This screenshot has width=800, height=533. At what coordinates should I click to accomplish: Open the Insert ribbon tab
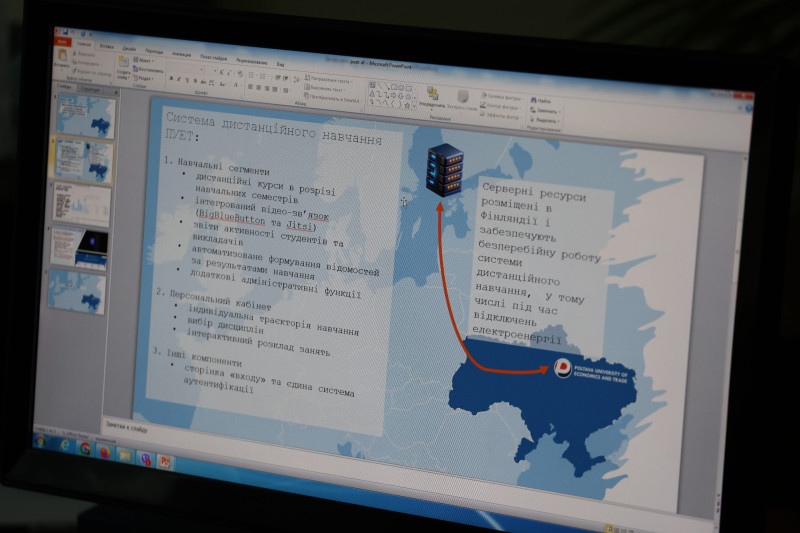(109, 46)
